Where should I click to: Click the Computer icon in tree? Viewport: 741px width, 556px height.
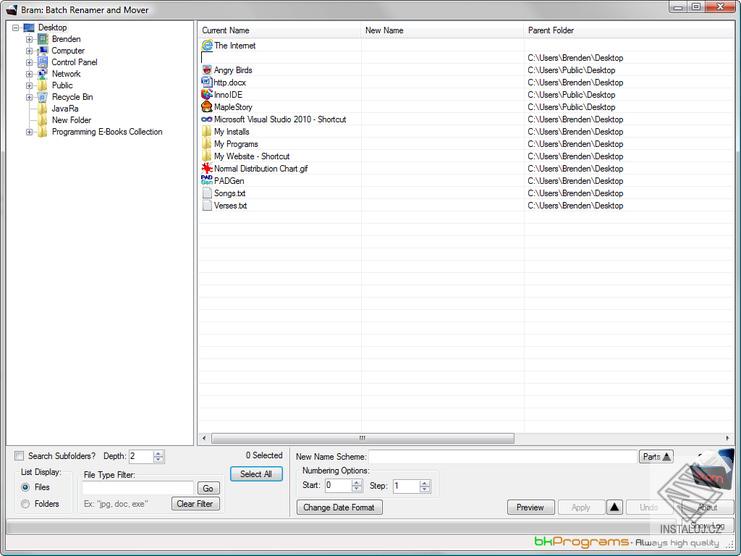coord(43,51)
